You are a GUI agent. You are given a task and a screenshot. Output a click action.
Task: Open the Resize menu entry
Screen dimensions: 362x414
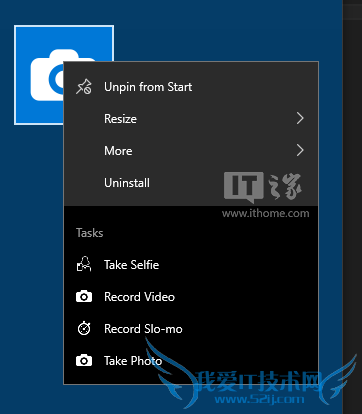click(x=191, y=119)
